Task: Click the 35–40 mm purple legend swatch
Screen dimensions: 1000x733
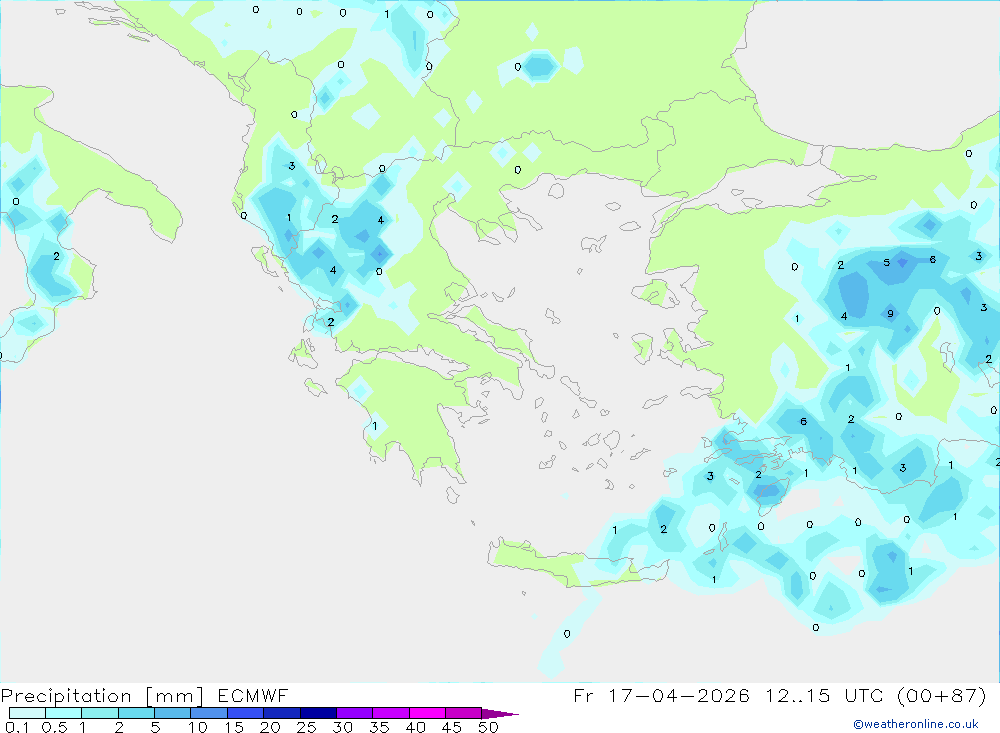Action: tap(390, 713)
